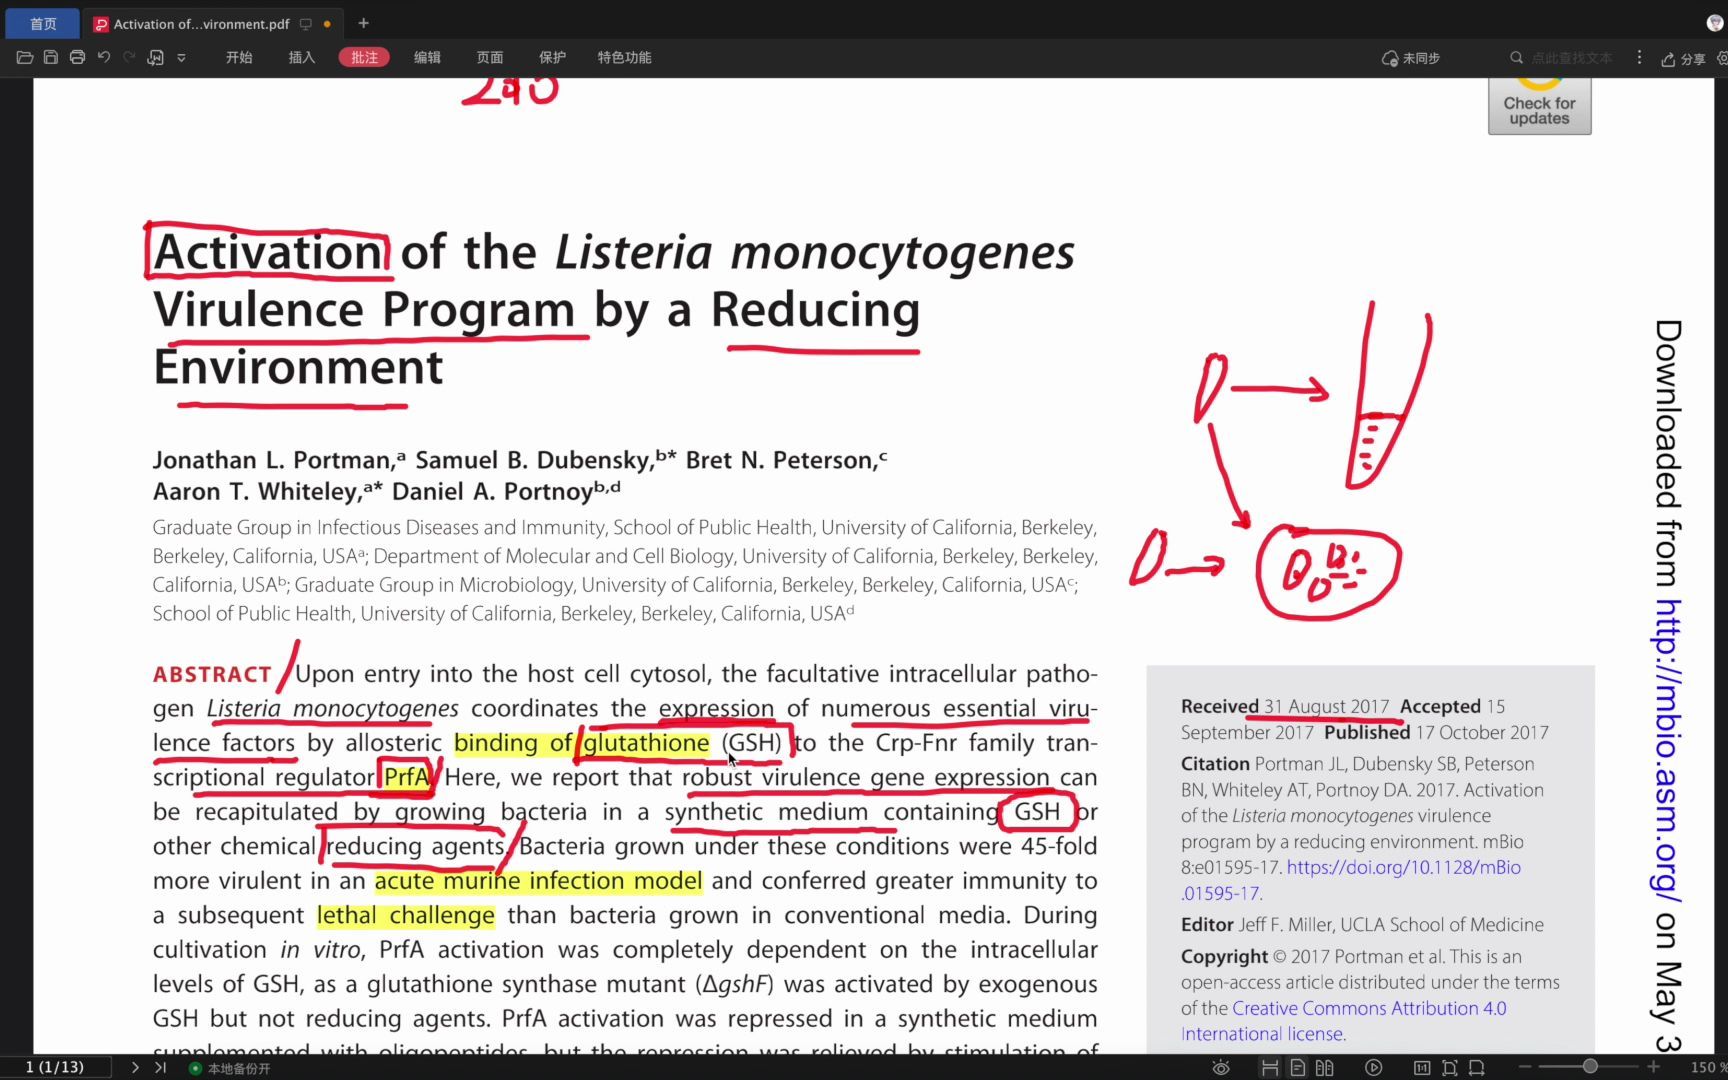Click the highlighted word 'glutathione'
The width and height of the screenshot is (1728, 1080).
pyautogui.click(x=646, y=743)
